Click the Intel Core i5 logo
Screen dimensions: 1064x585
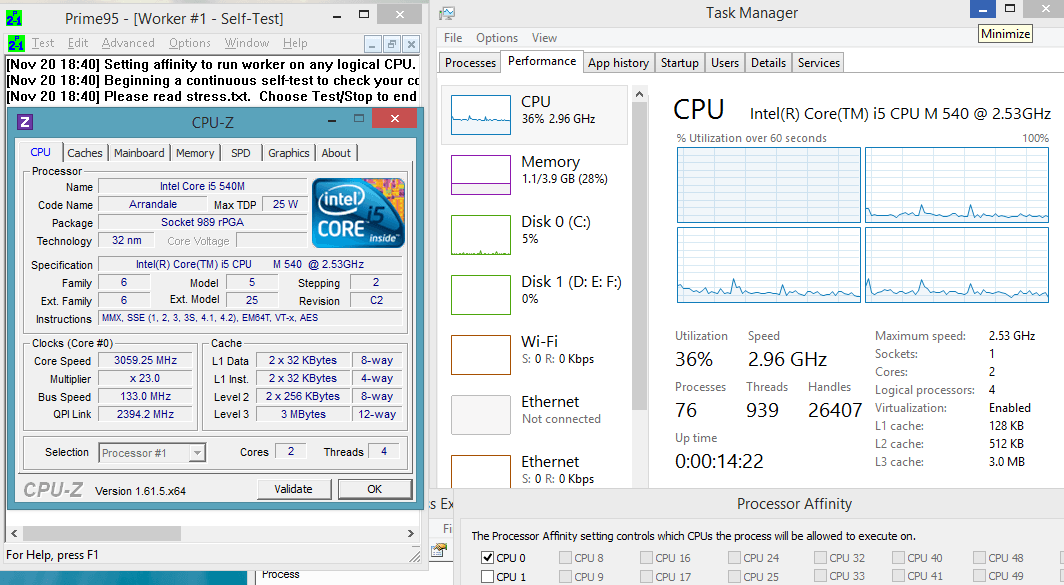click(358, 213)
